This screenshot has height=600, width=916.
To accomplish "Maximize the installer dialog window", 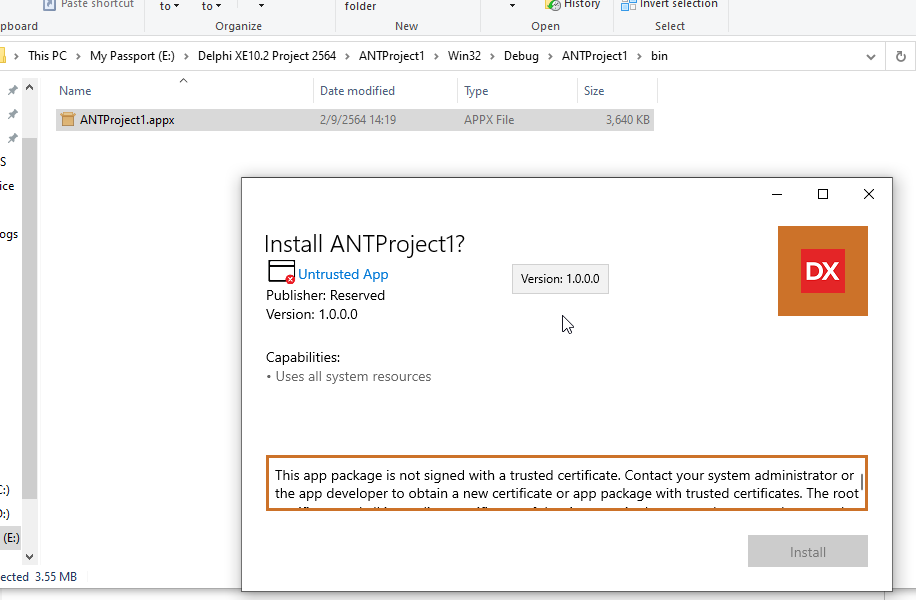I will point(823,194).
